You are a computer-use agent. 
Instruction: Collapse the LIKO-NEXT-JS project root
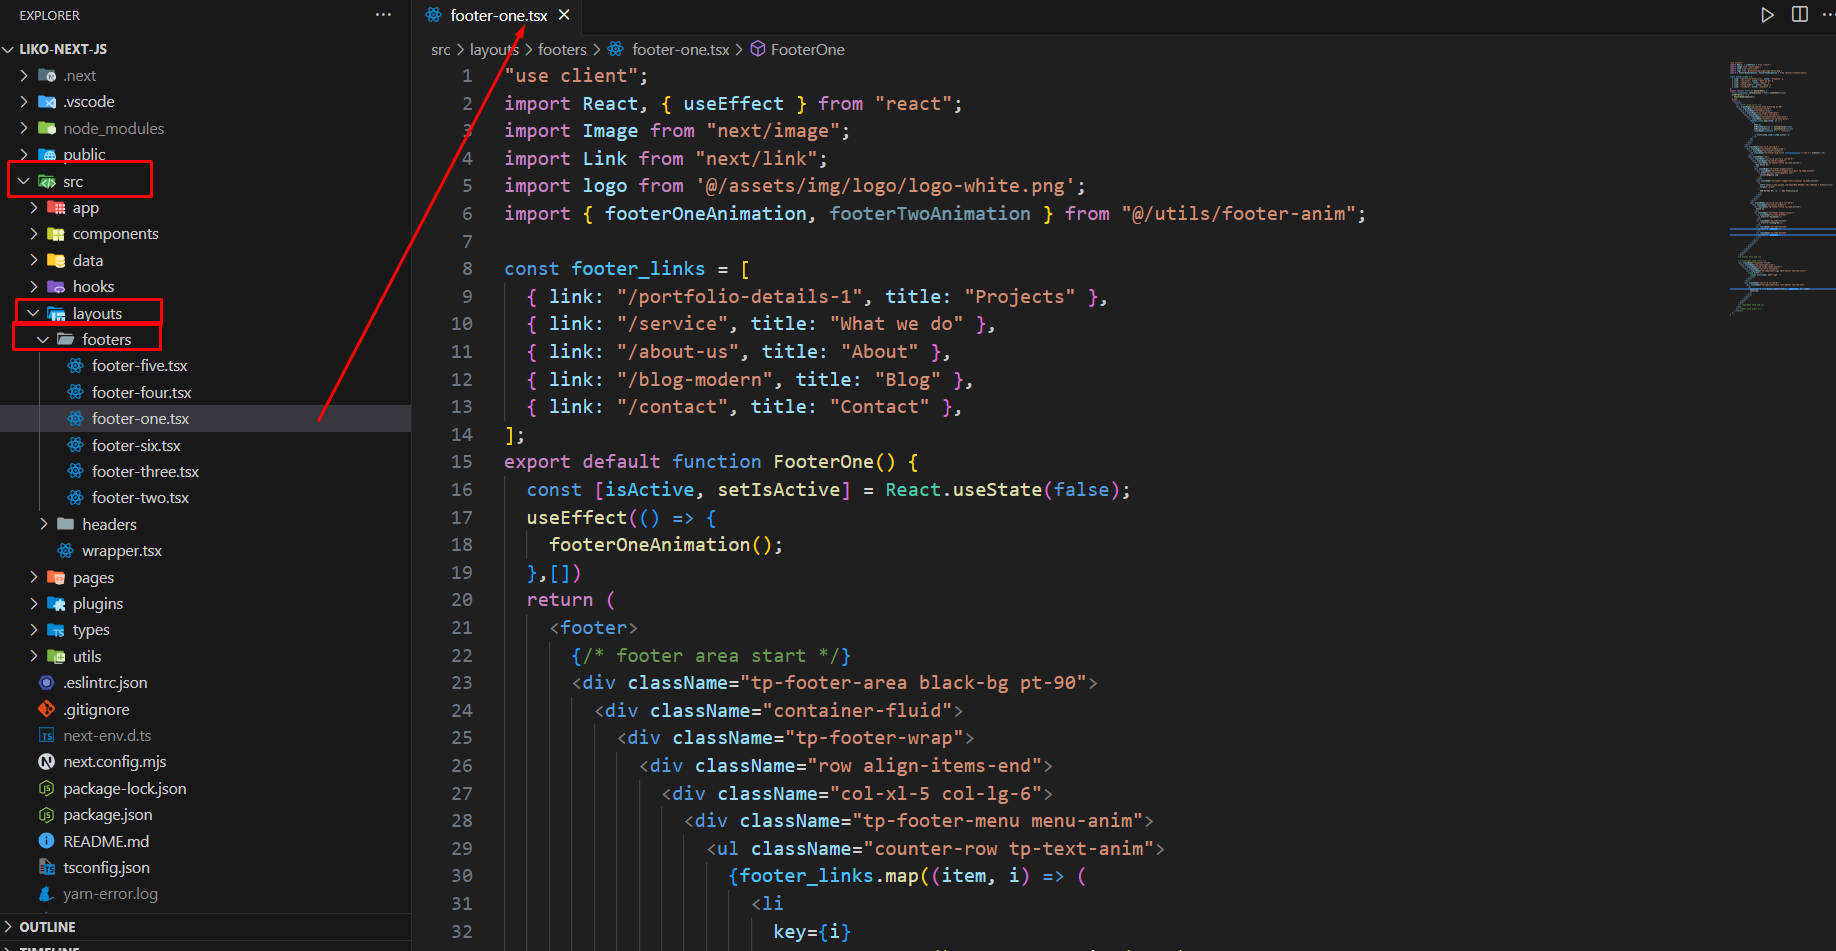(9, 49)
